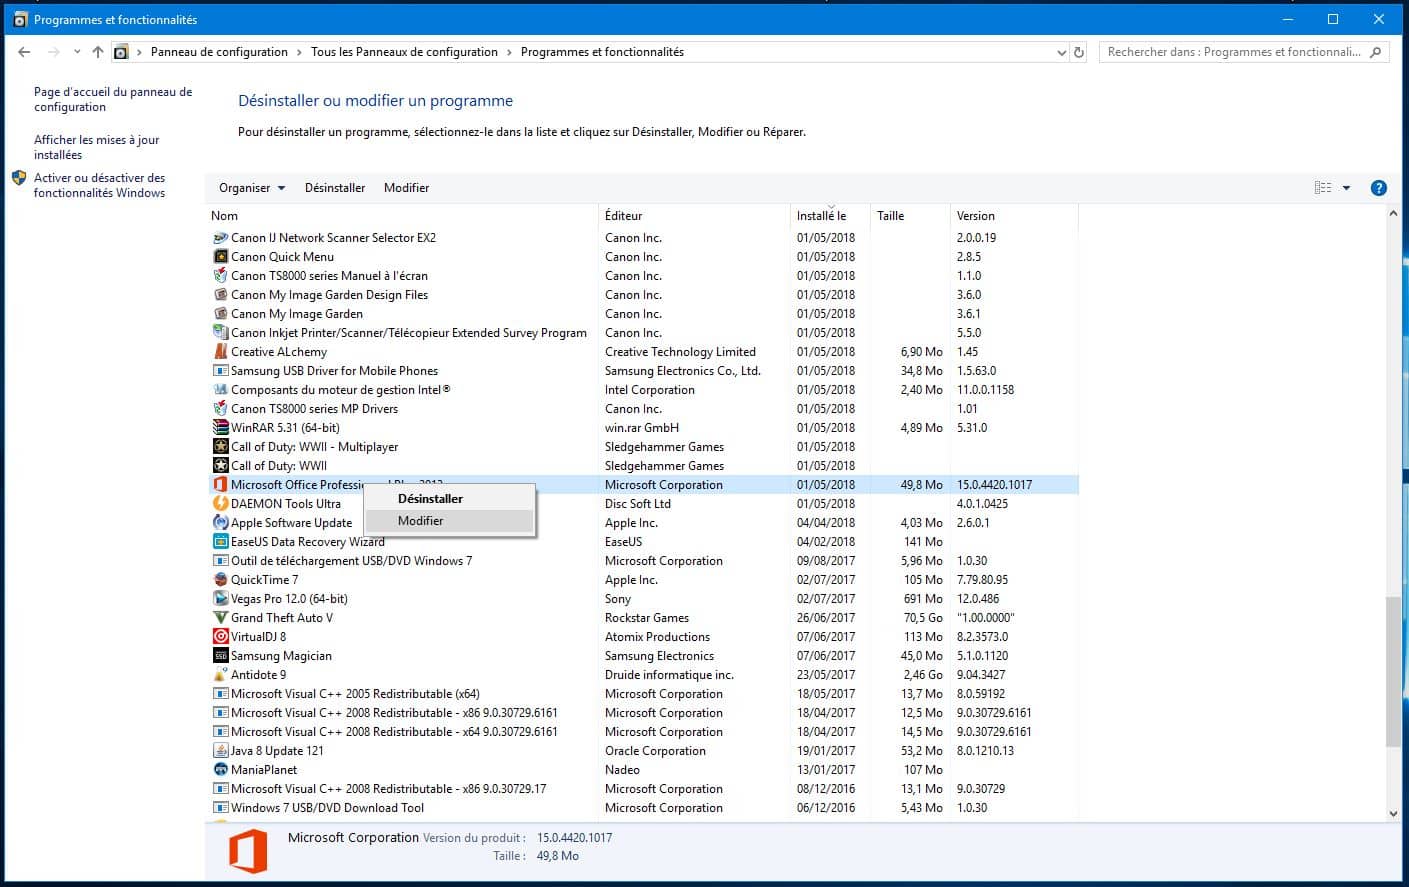Click the Java 8 Update 121 coffee icon
Screen dimensions: 1409x887
(221, 750)
